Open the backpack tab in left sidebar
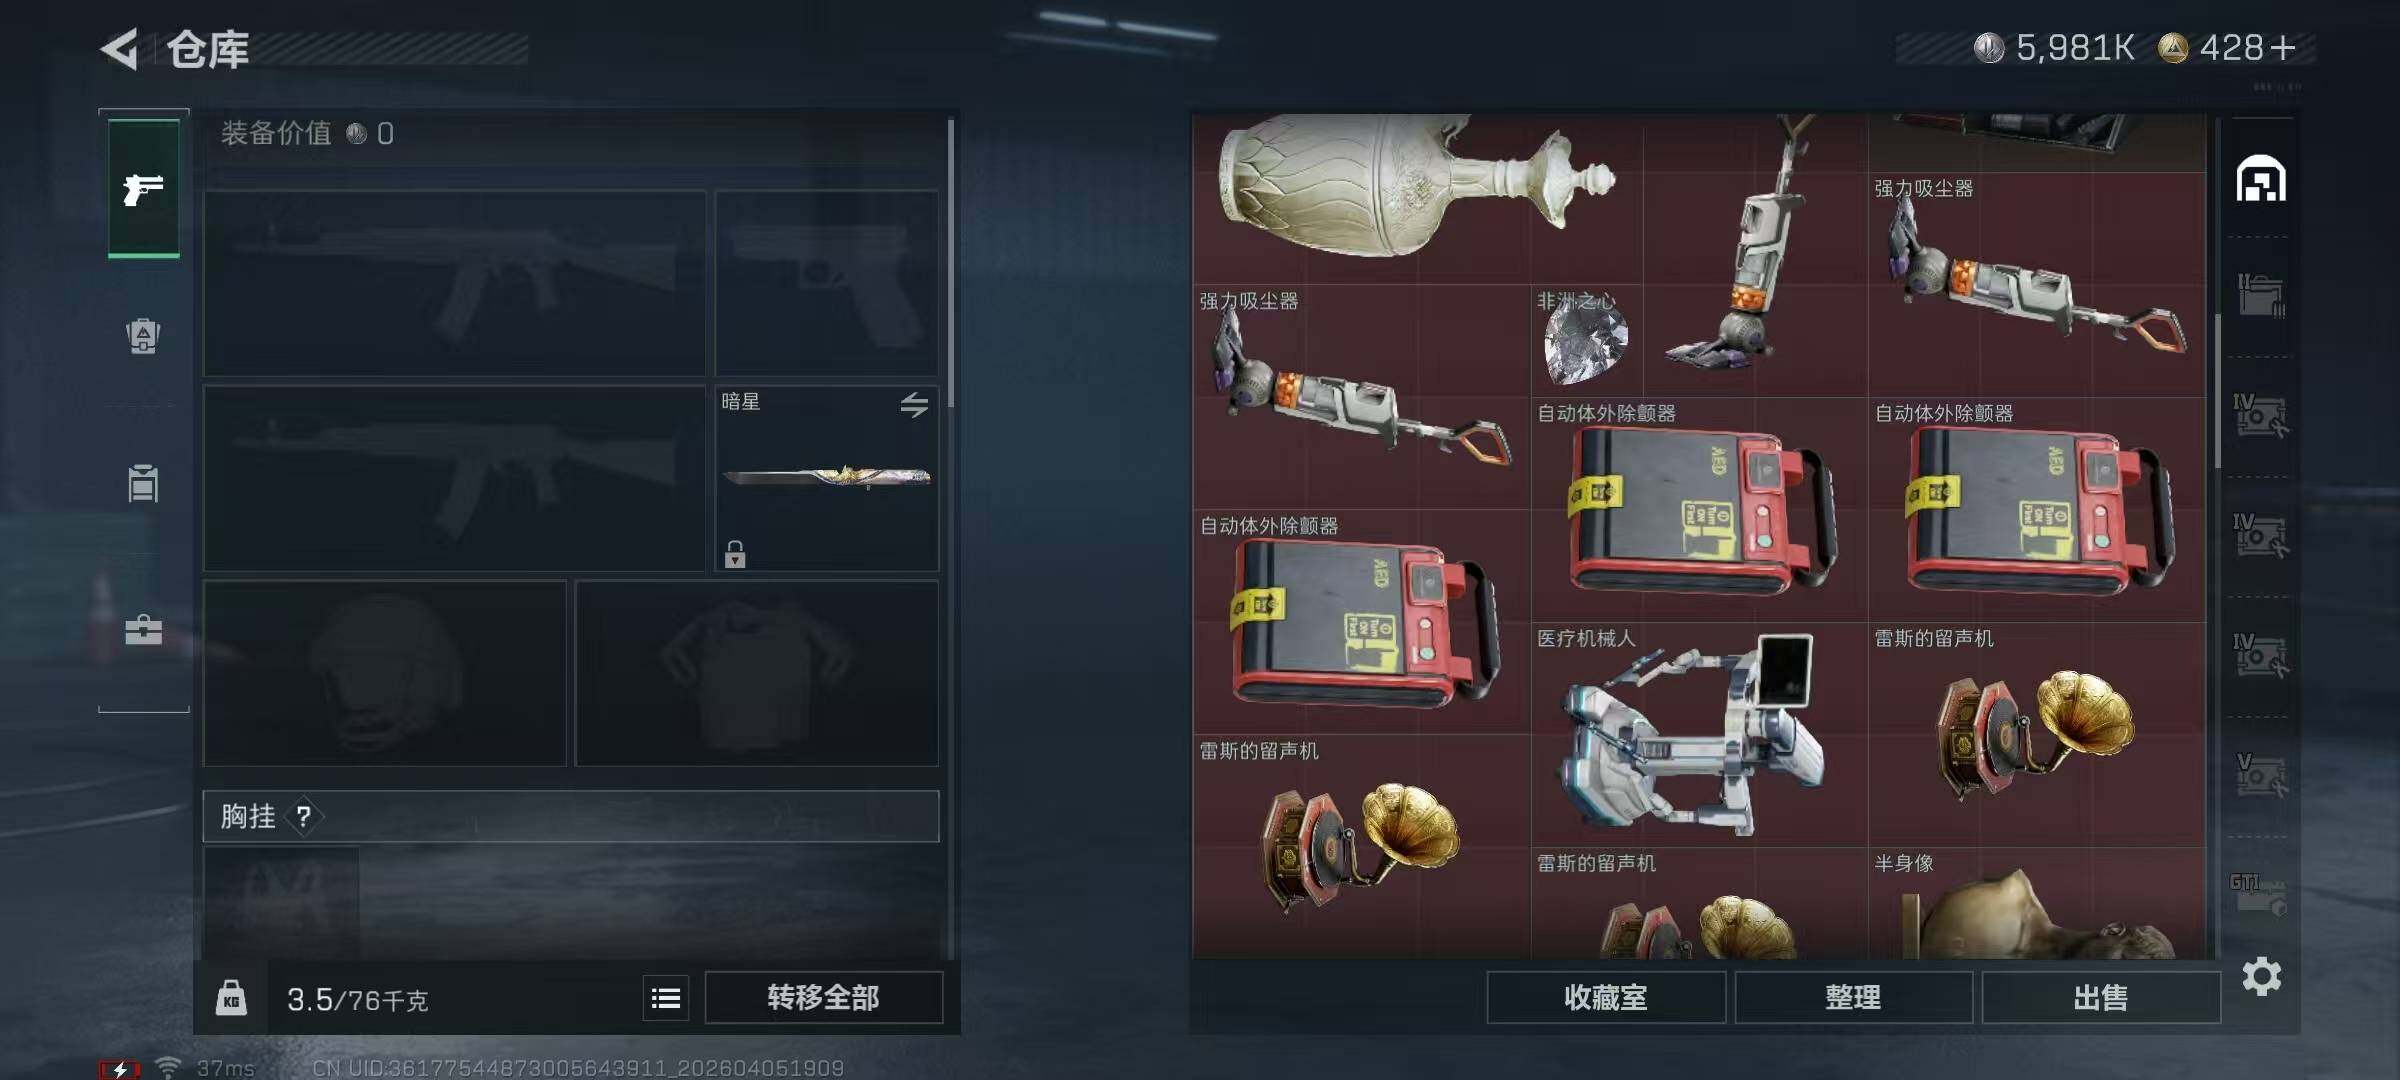2400x1080 pixels. [x=143, y=336]
